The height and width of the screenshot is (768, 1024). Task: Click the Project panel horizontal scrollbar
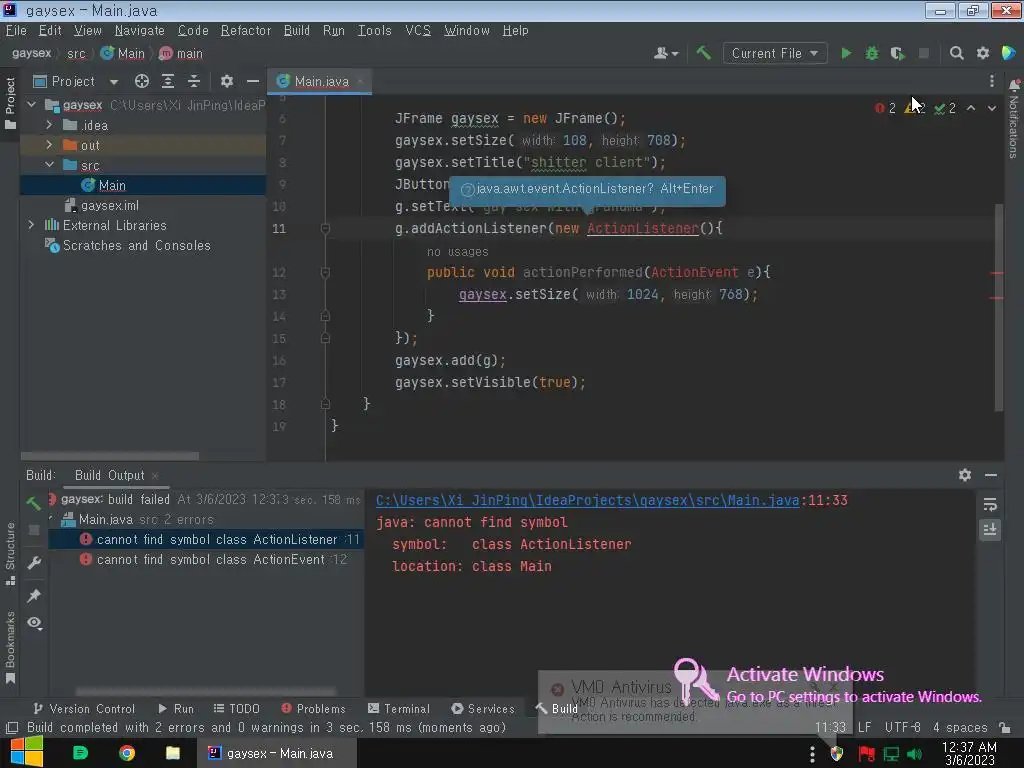(110, 456)
